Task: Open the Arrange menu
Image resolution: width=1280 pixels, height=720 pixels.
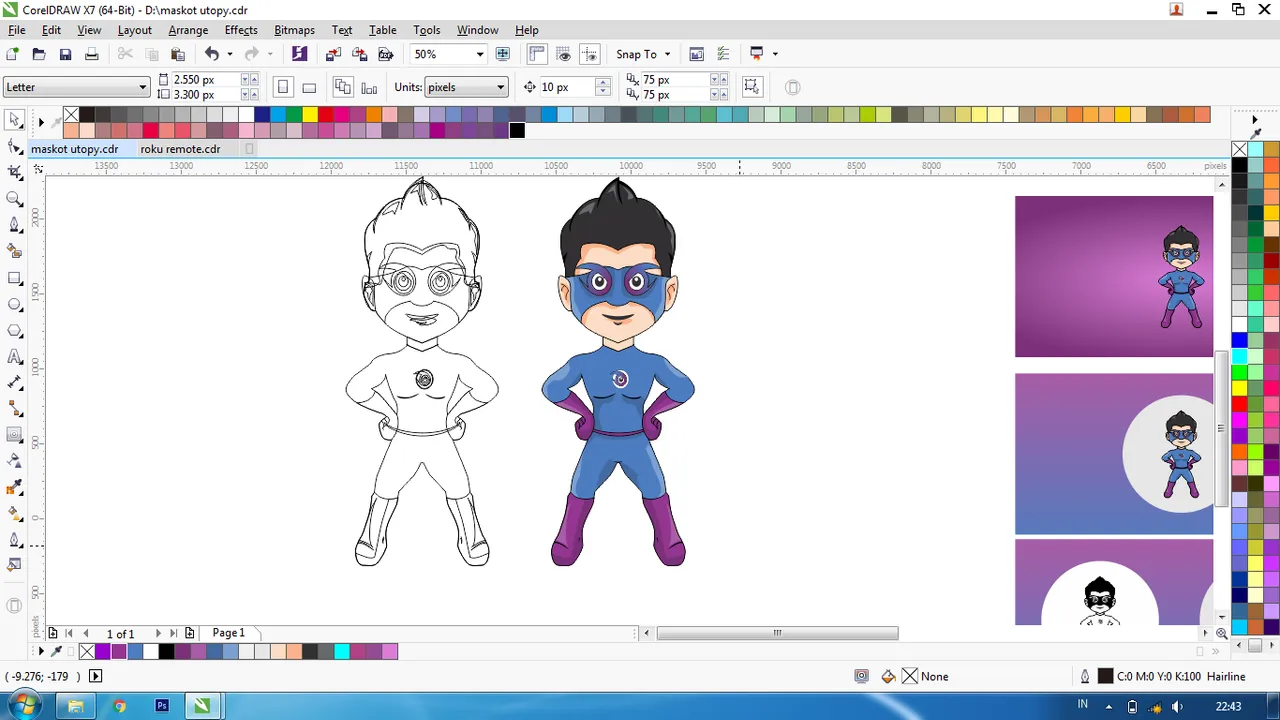Action: coord(188,30)
